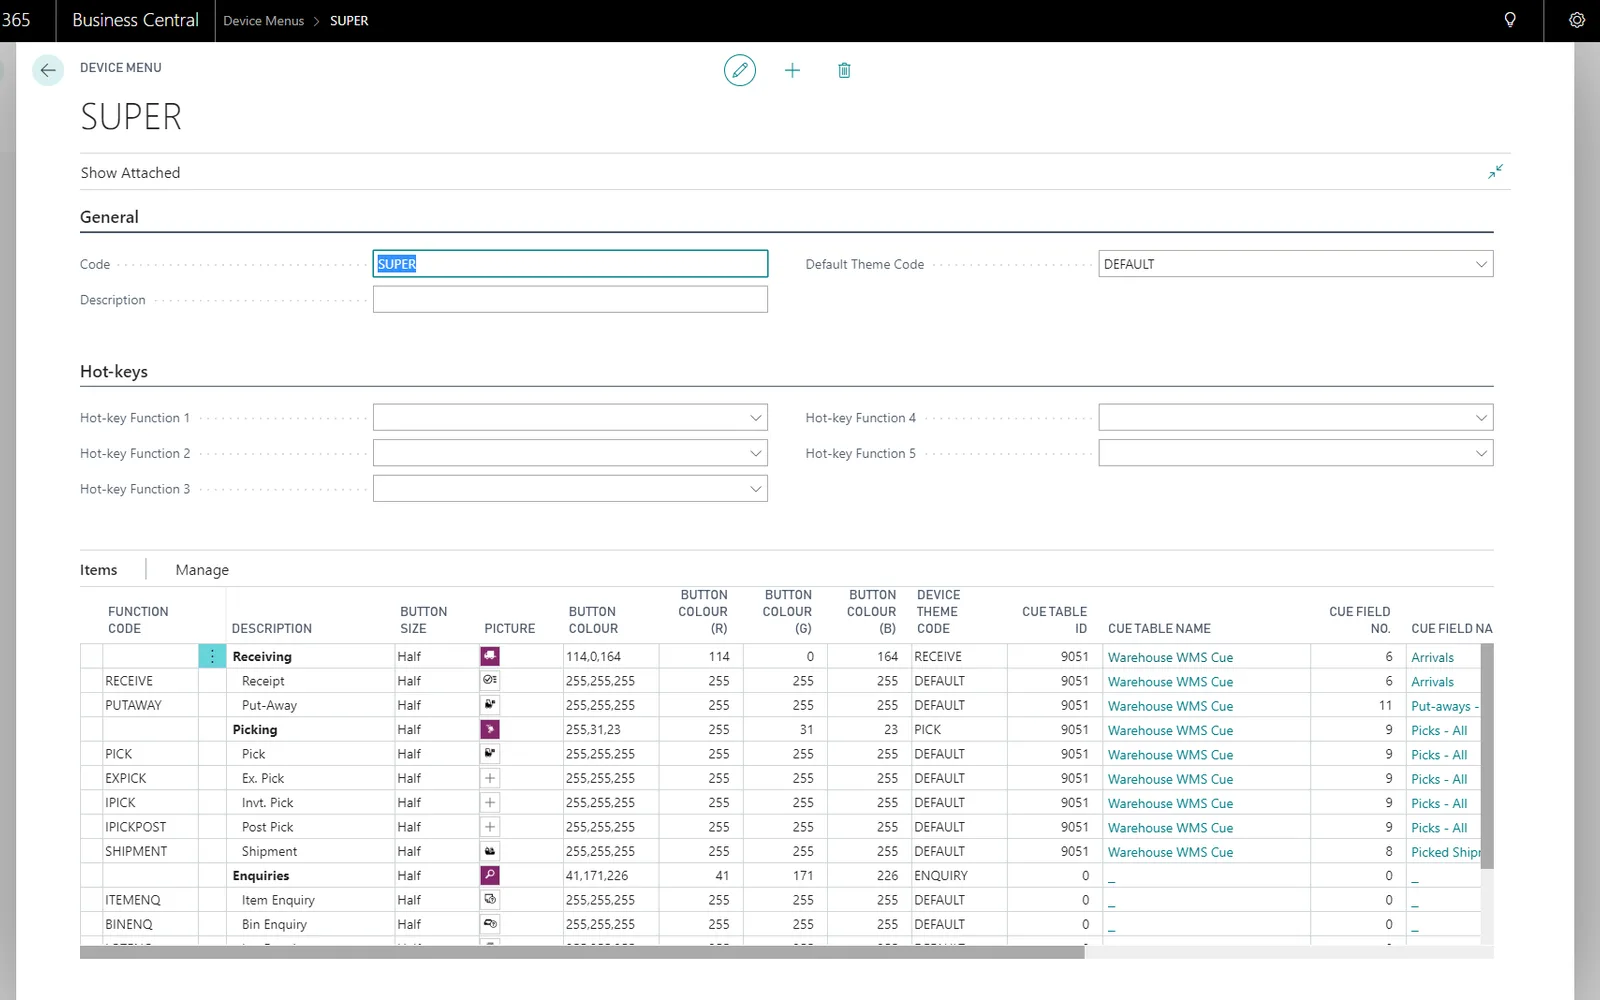The height and width of the screenshot is (1000, 1600).
Task: Go back with the arrow button
Action: (x=48, y=70)
